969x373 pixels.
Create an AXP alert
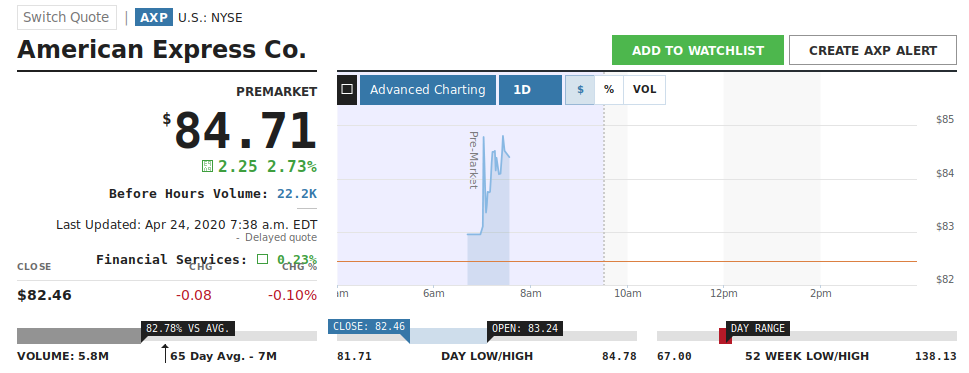click(873, 50)
